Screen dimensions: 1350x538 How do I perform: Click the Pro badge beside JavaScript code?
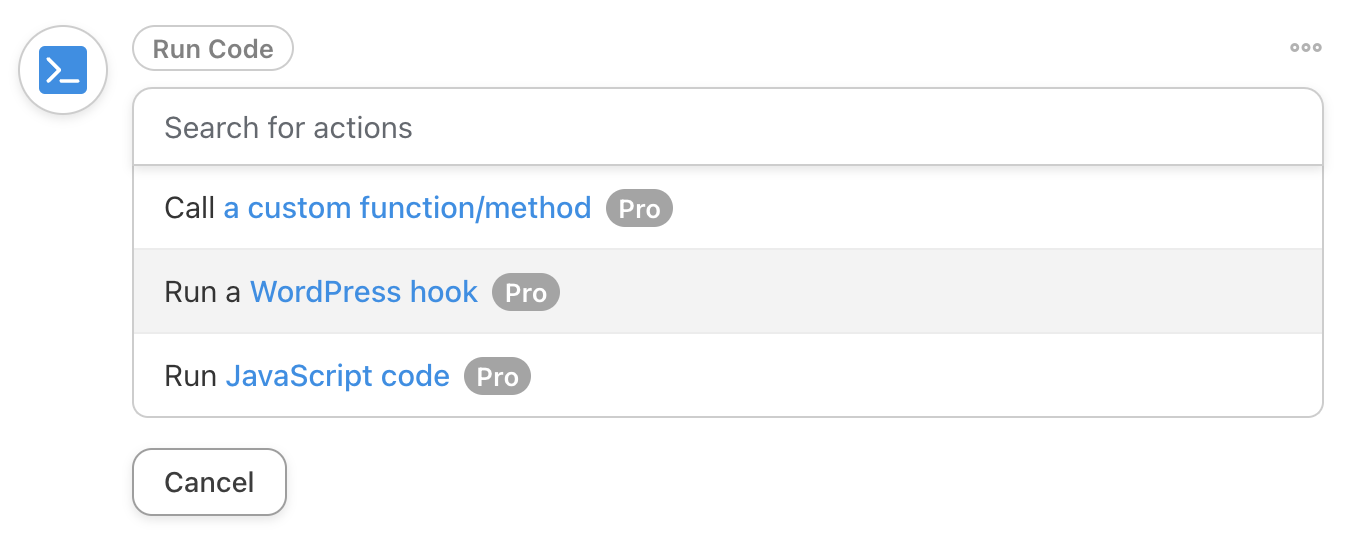point(497,377)
